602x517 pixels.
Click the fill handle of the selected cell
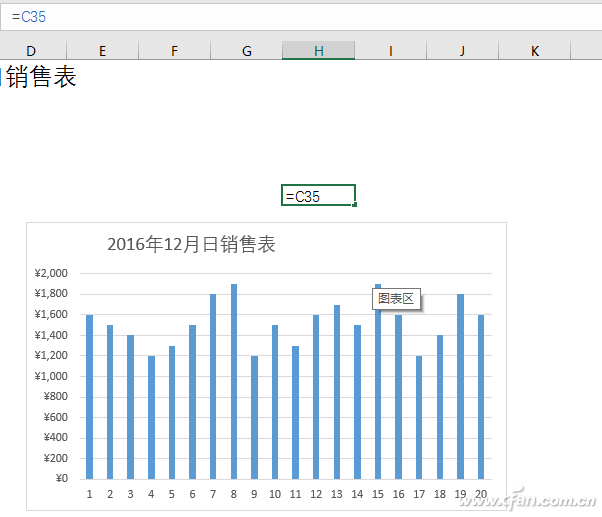pos(354,205)
